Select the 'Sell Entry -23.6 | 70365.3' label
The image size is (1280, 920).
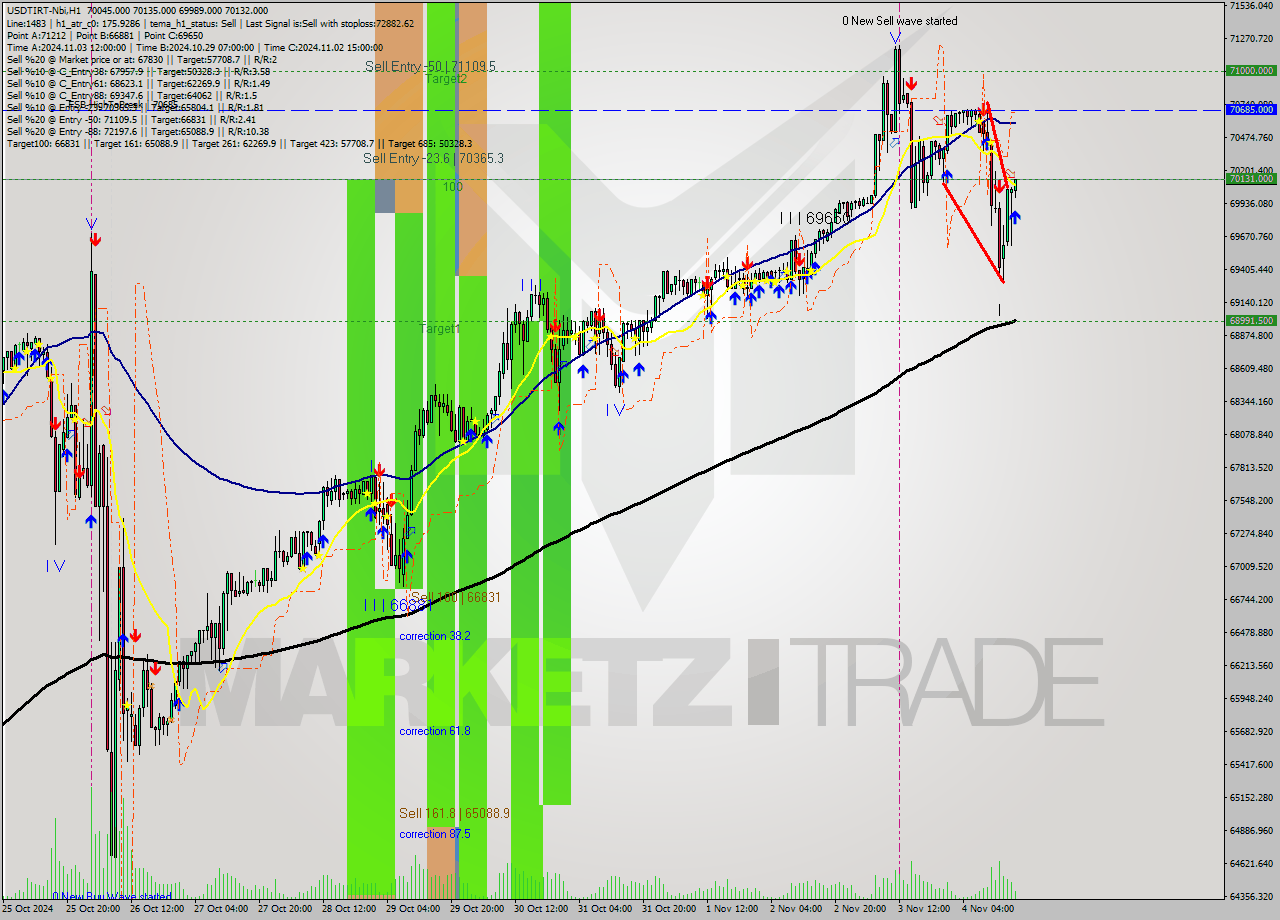[x=433, y=158]
